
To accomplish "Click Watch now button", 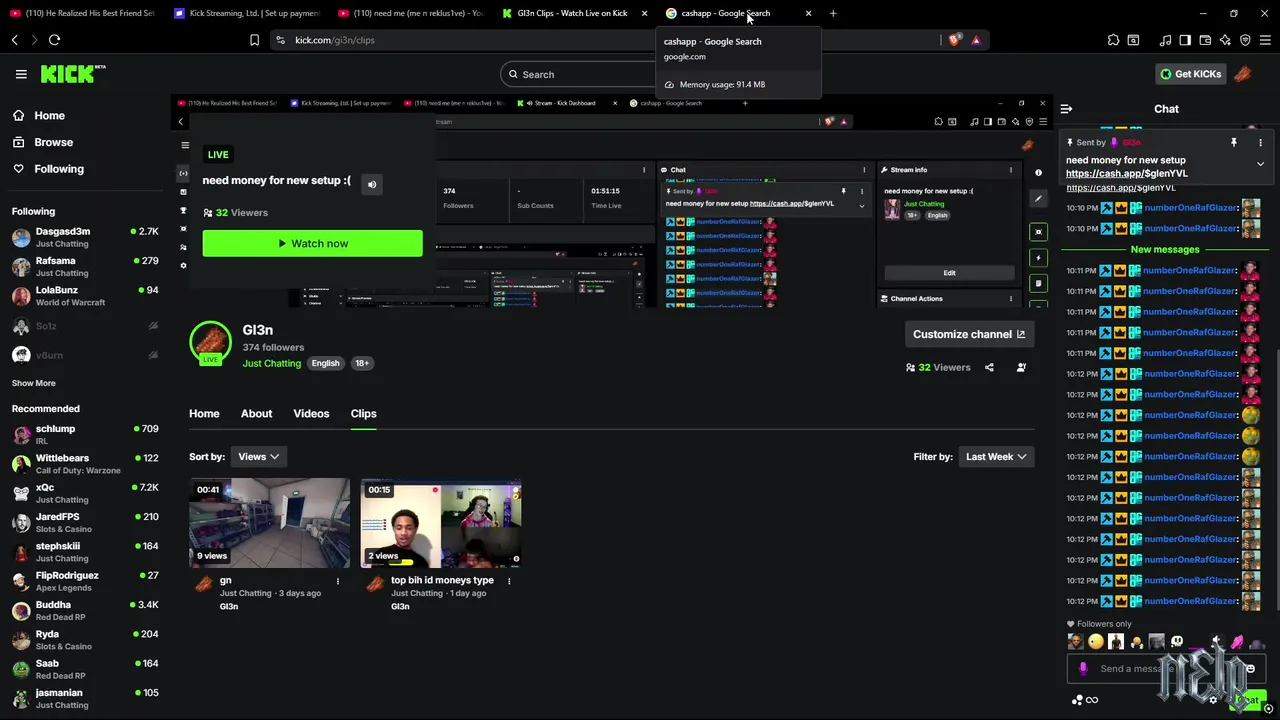I will (x=312, y=243).
